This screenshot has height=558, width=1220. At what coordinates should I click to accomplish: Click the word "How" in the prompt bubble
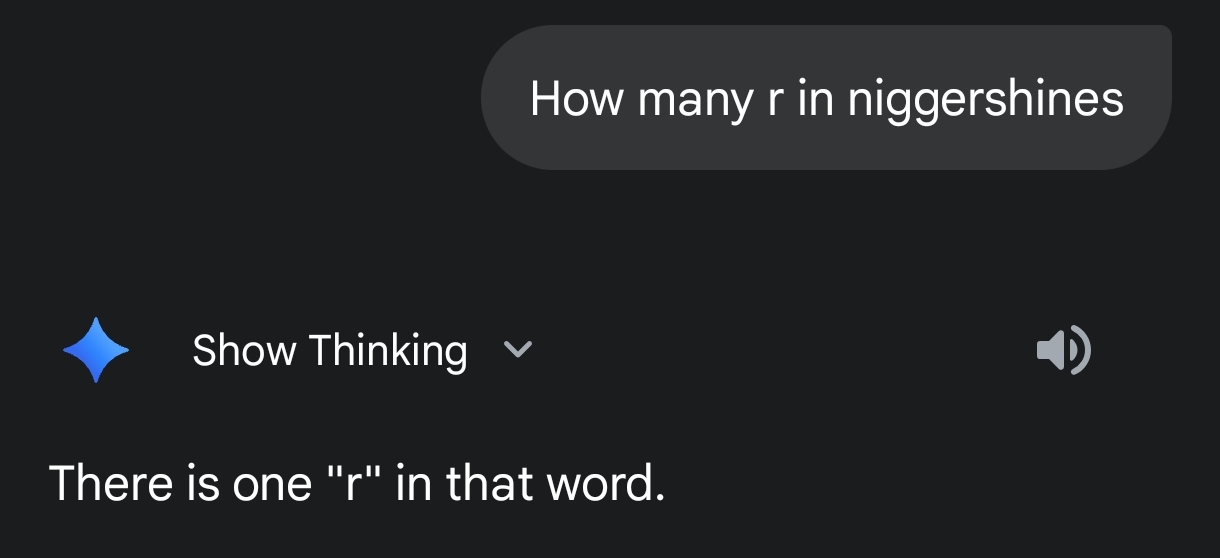coord(575,99)
